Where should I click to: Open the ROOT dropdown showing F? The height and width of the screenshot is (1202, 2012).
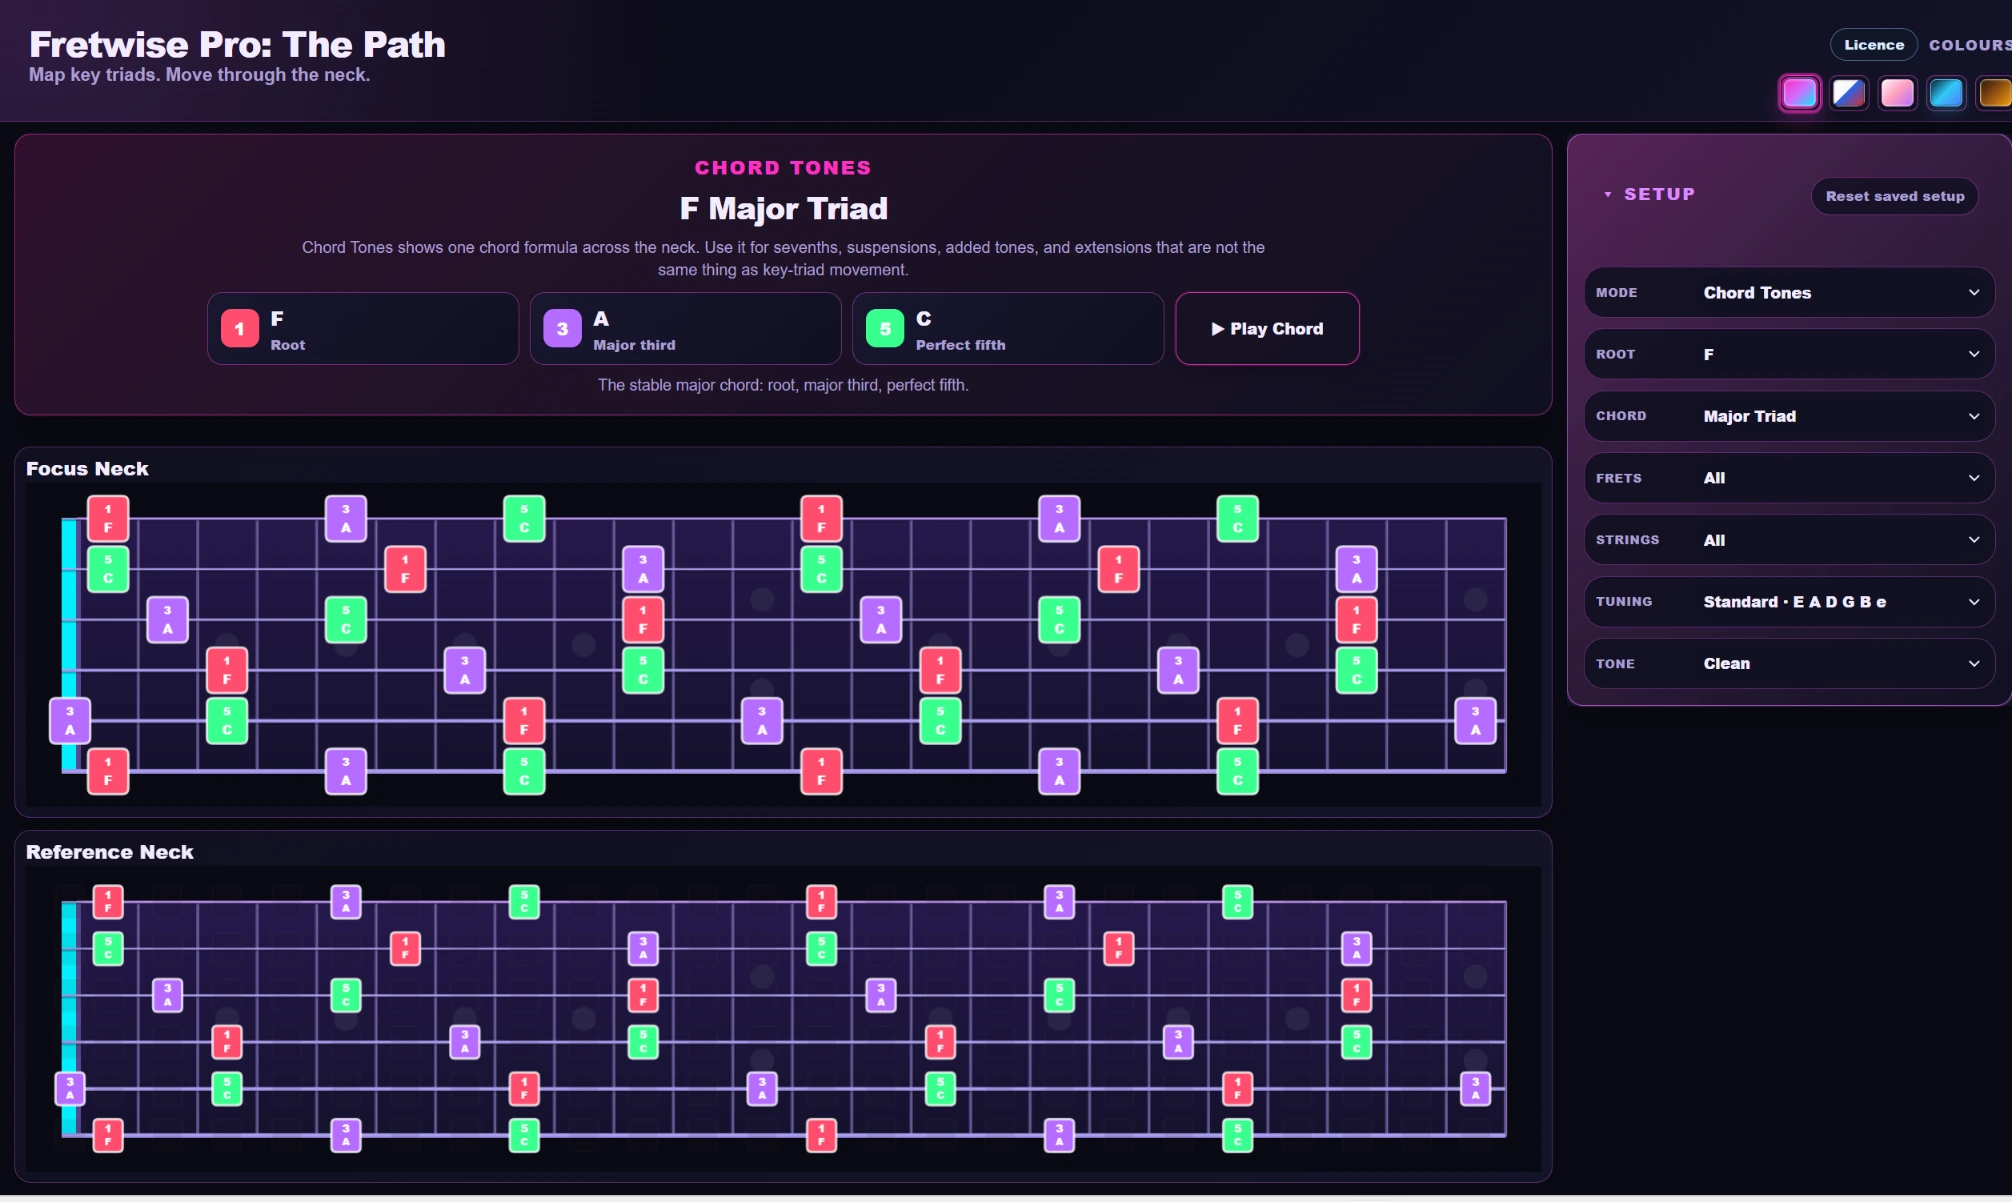[x=1789, y=354]
